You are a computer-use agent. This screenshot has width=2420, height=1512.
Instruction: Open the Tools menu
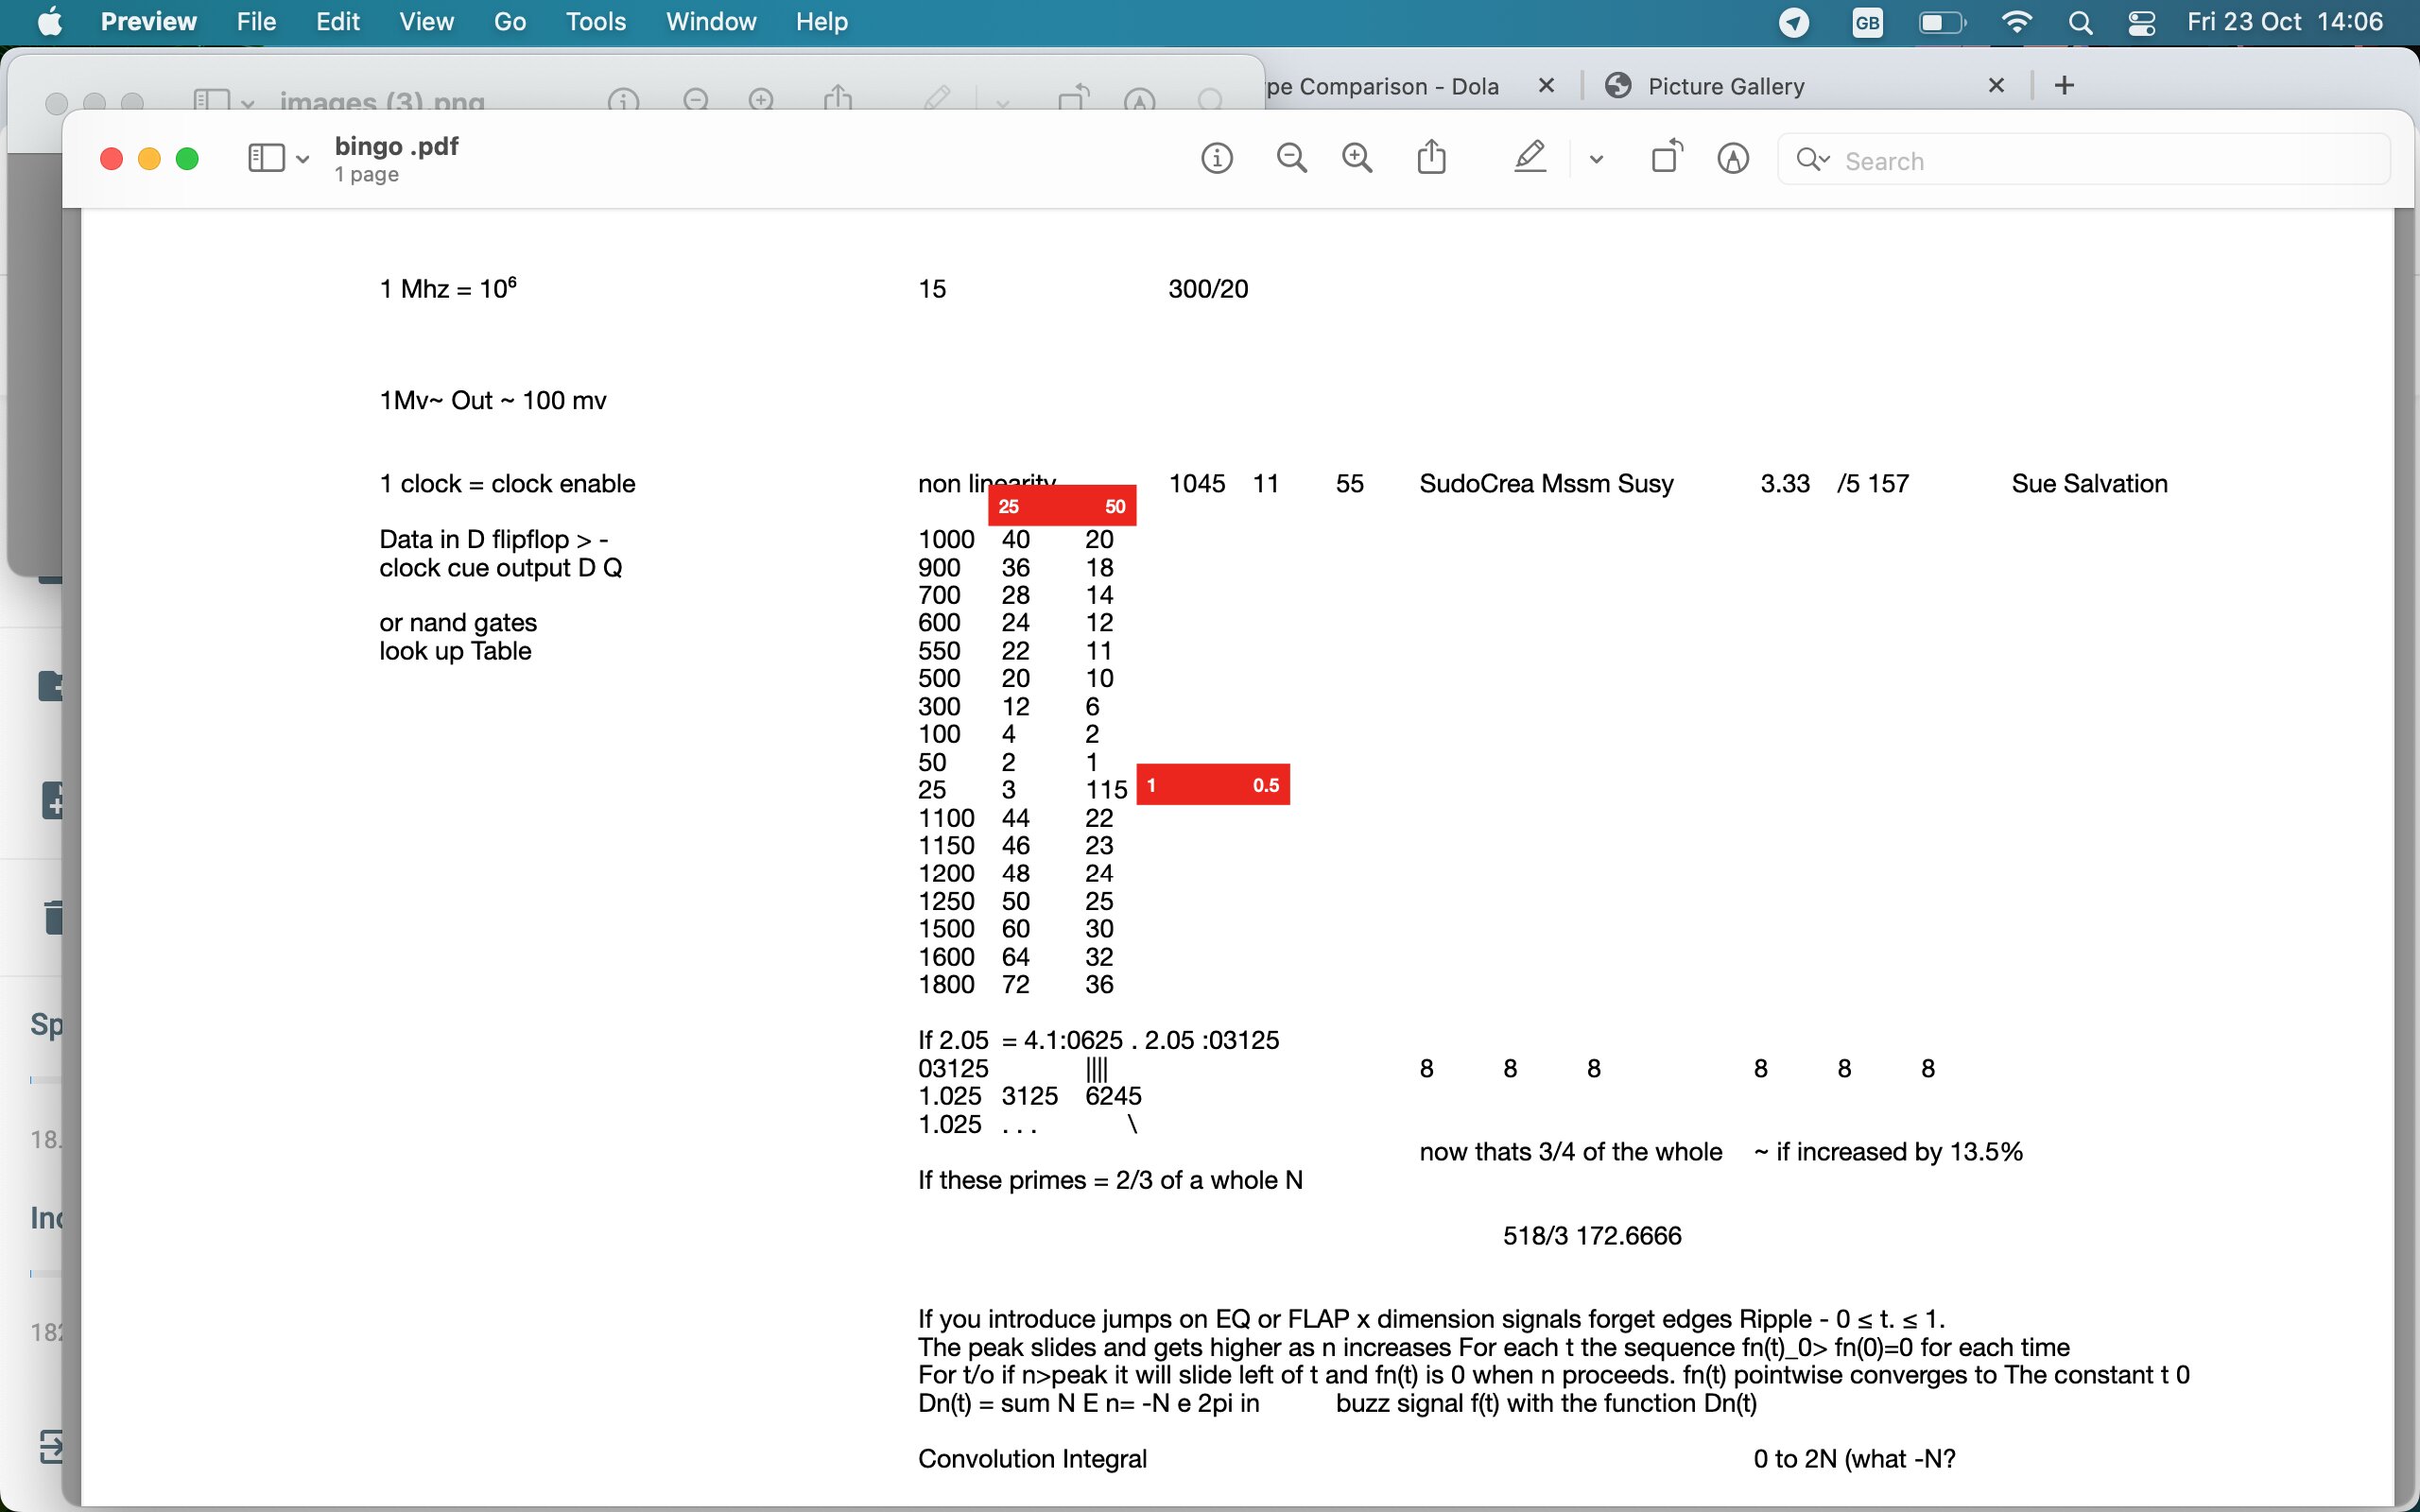[x=596, y=22]
